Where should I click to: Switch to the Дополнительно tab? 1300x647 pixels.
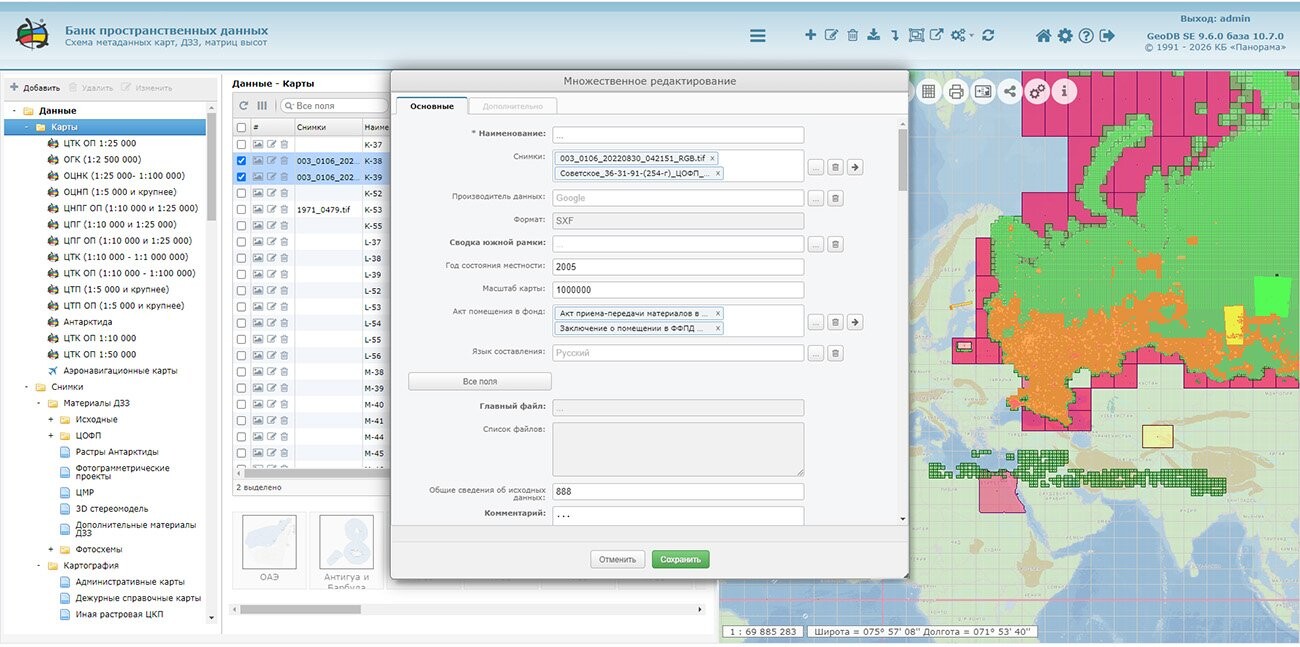(x=512, y=106)
